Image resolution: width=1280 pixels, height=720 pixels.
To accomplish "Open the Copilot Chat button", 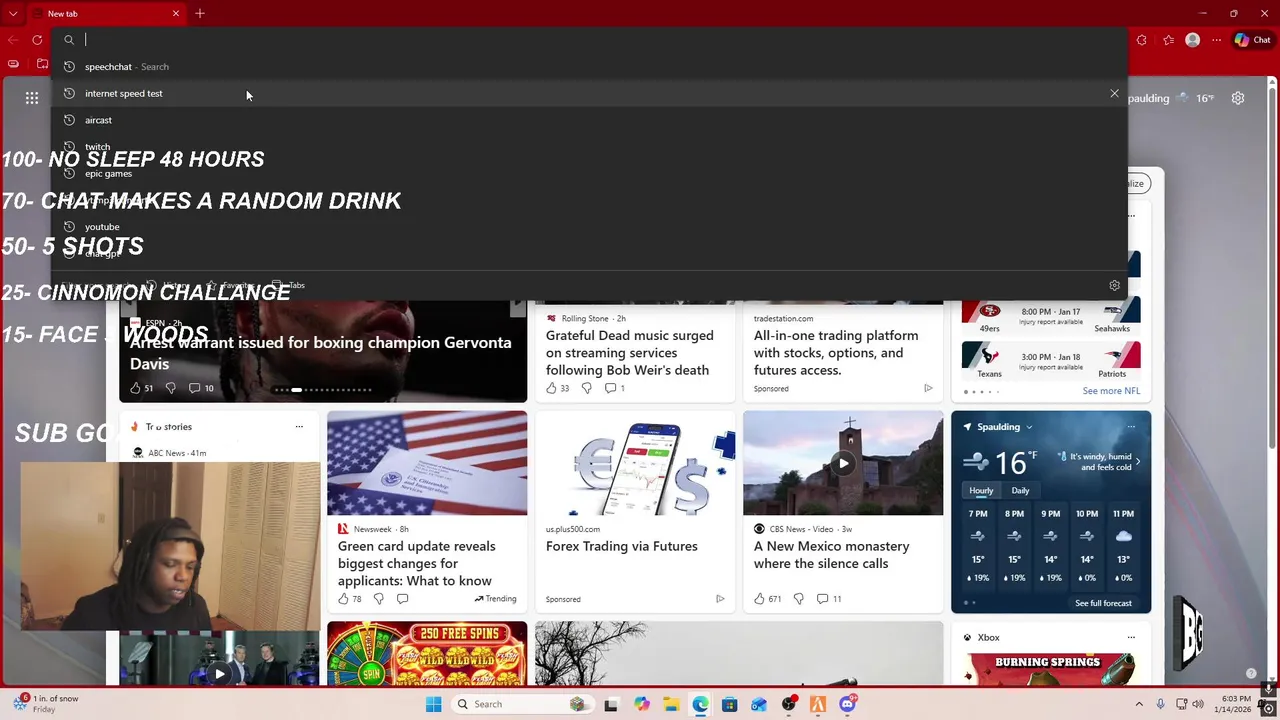I will click(1253, 40).
